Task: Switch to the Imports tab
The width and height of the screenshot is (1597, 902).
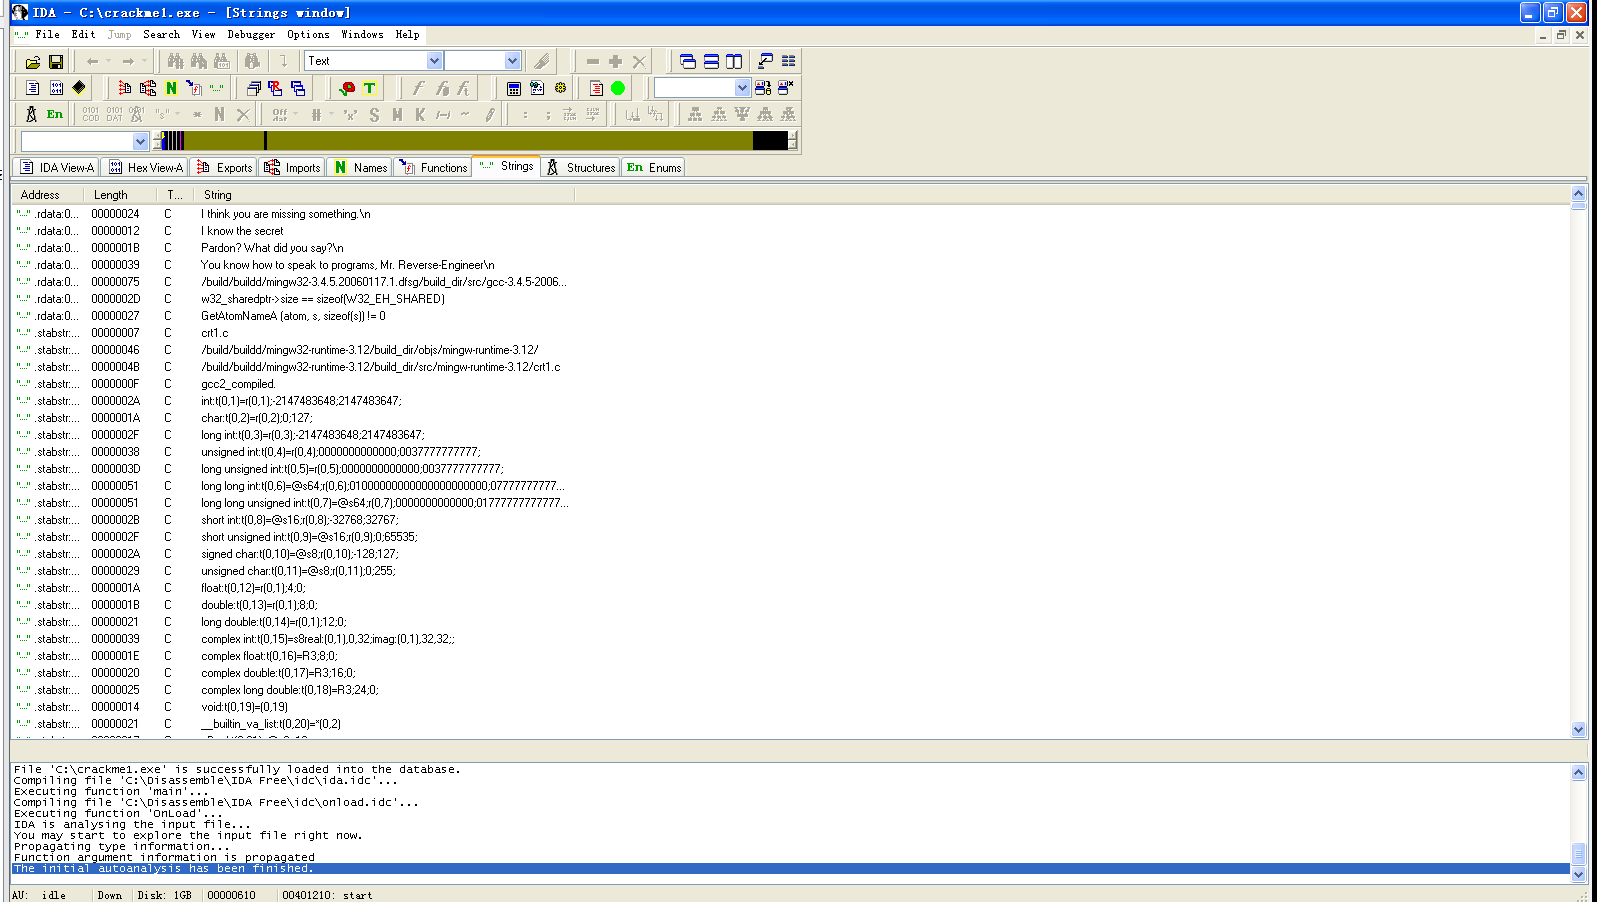Action: pyautogui.click(x=292, y=167)
